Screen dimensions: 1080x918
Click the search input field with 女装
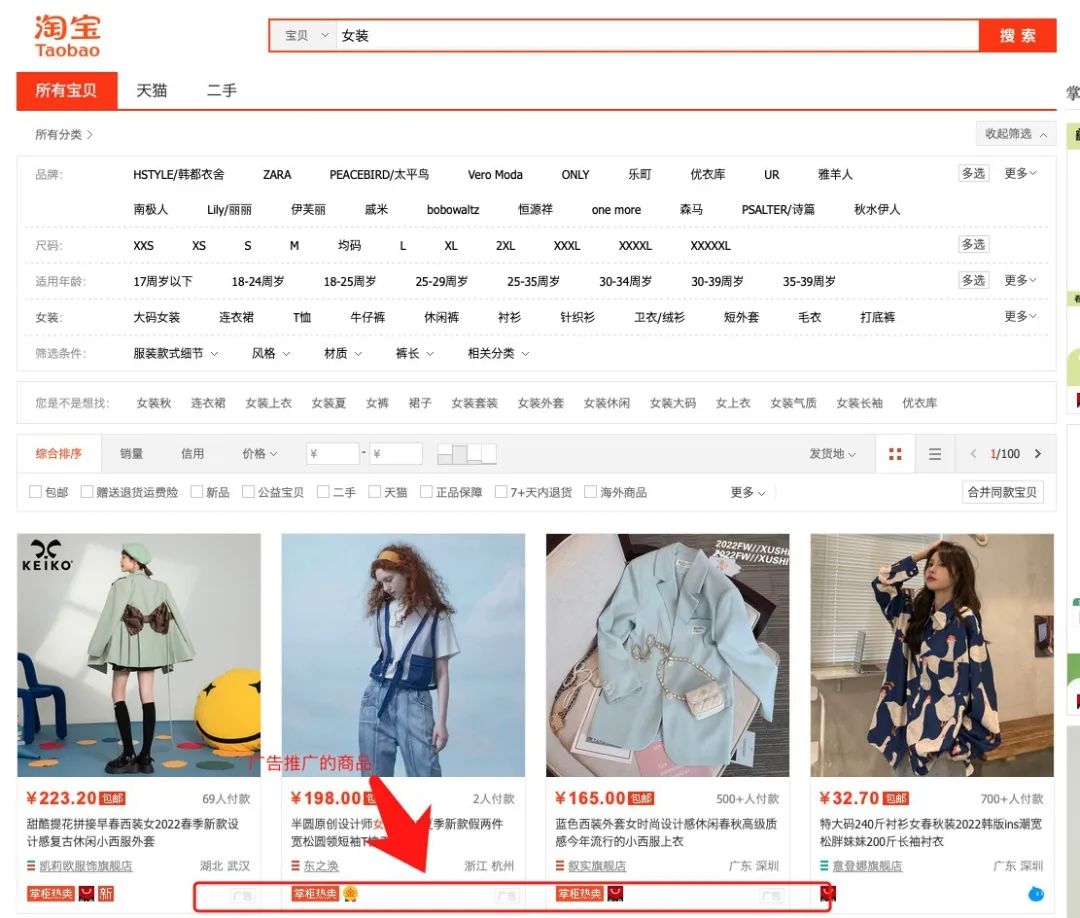click(x=658, y=35)
